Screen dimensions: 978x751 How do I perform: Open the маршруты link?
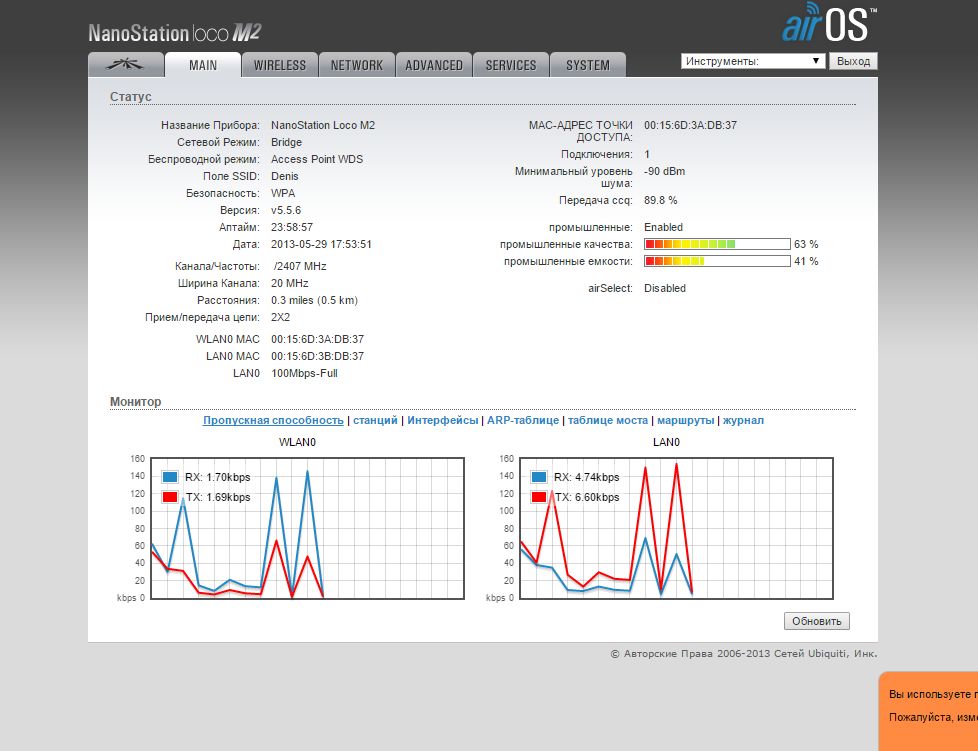click(x=685, y=420)
